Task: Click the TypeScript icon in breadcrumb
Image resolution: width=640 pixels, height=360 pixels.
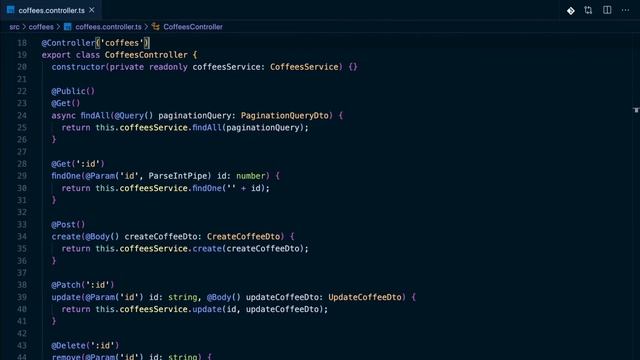Action: coord(68,27)
